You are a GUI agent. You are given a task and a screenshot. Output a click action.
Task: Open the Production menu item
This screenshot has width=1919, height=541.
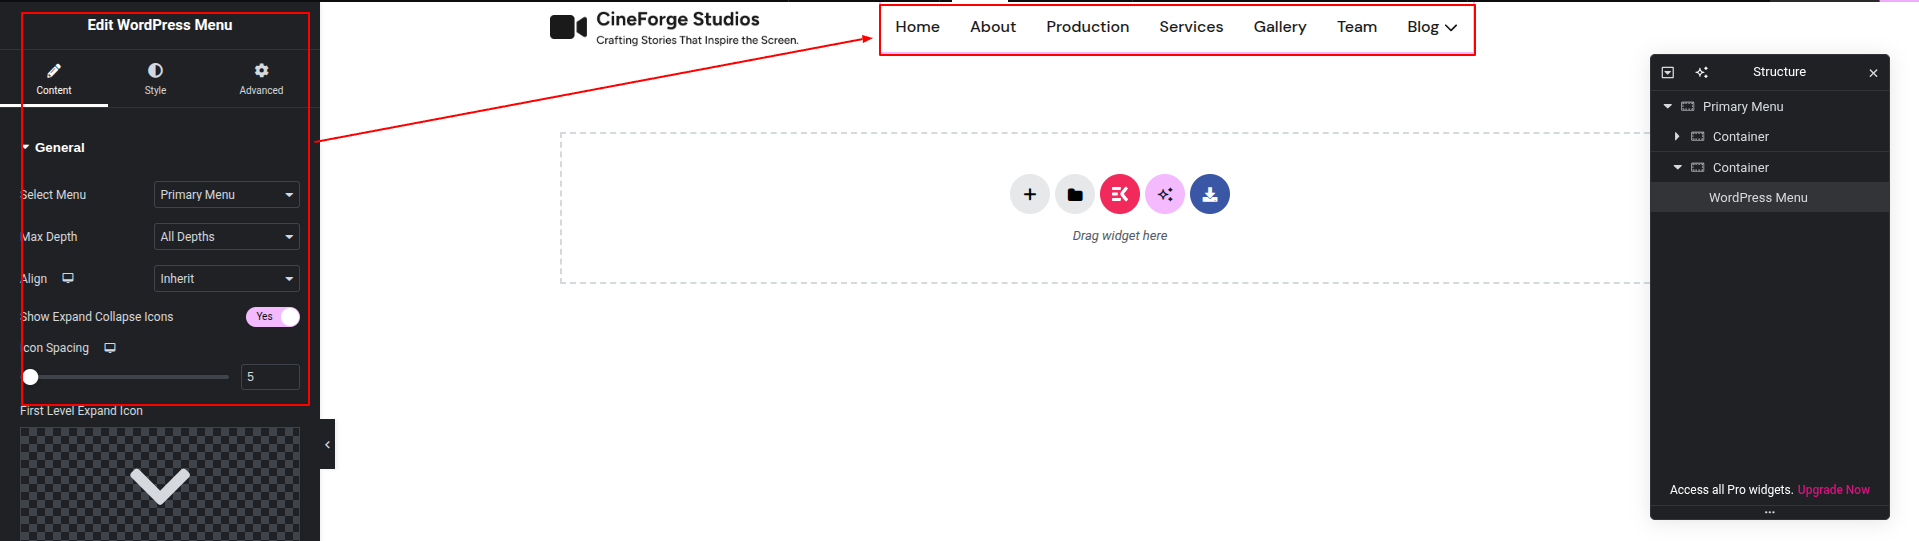(1087, 27)
